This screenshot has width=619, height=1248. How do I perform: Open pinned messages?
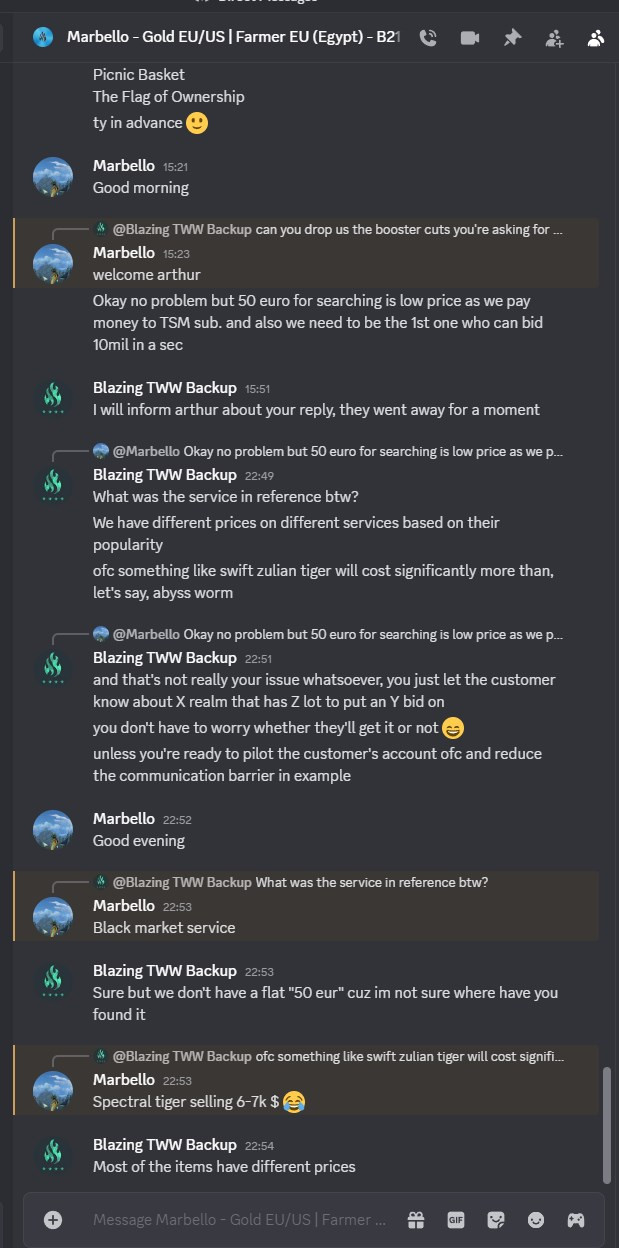[x=512, y=38]
